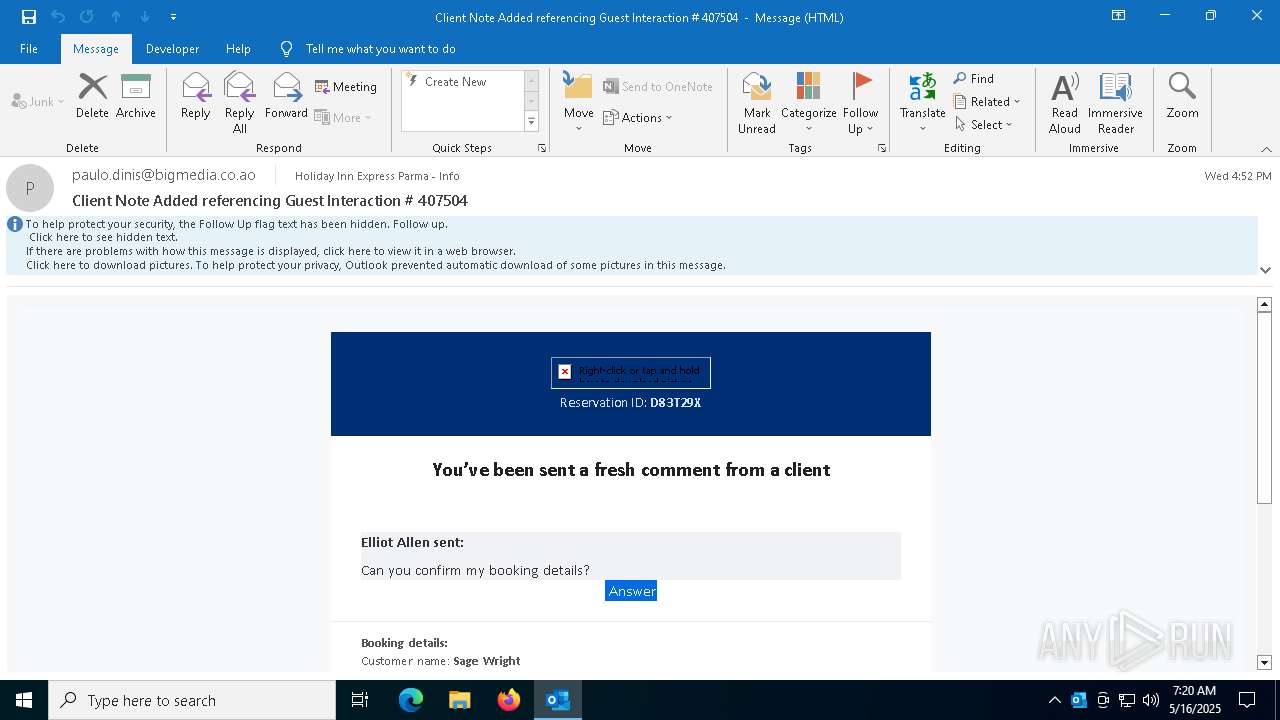The image size is (1280, 720).
Task: Click the Undo arrow in the title bar
Action: 58,17
